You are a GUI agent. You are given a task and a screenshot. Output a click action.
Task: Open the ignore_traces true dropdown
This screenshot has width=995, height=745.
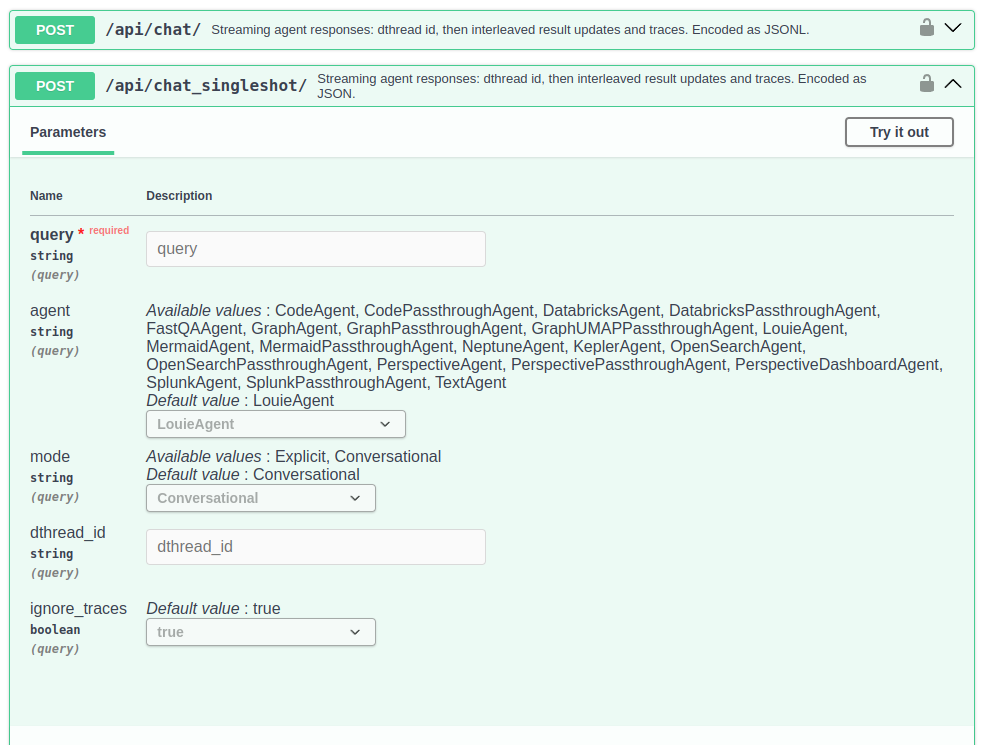(261, 632)
